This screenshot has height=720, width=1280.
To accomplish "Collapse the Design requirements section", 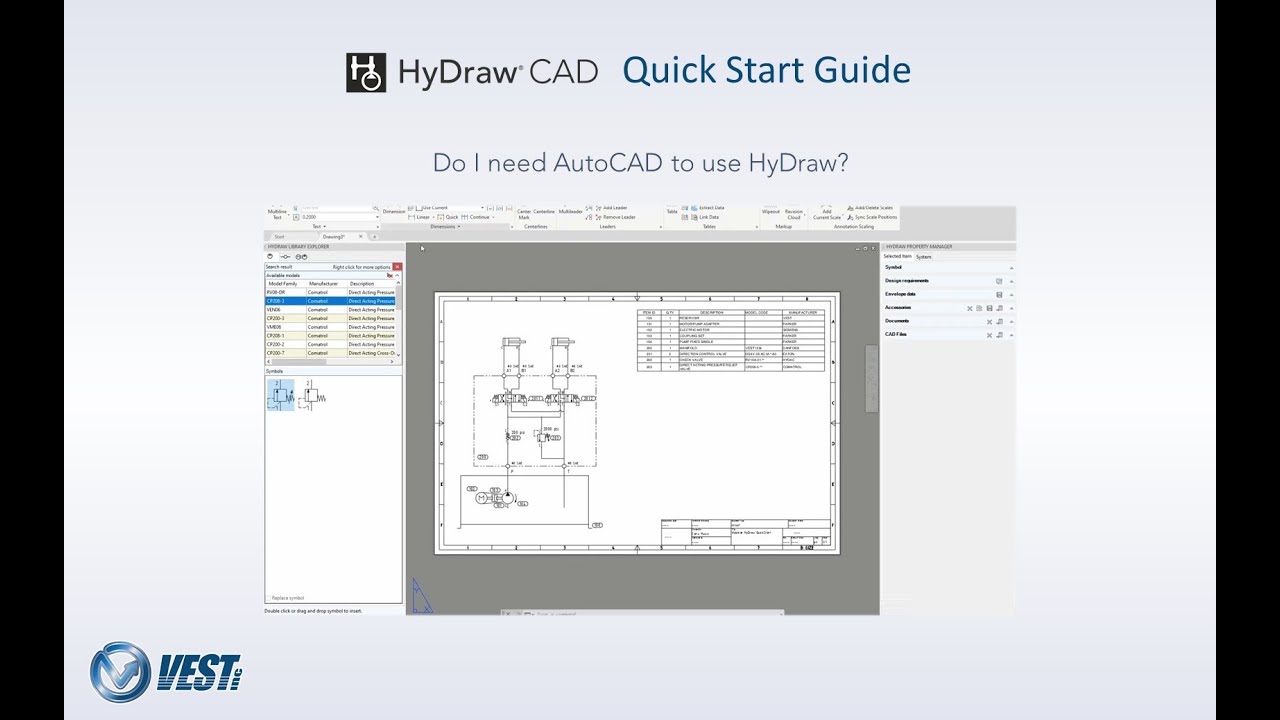I will (x=1011, y=282).
